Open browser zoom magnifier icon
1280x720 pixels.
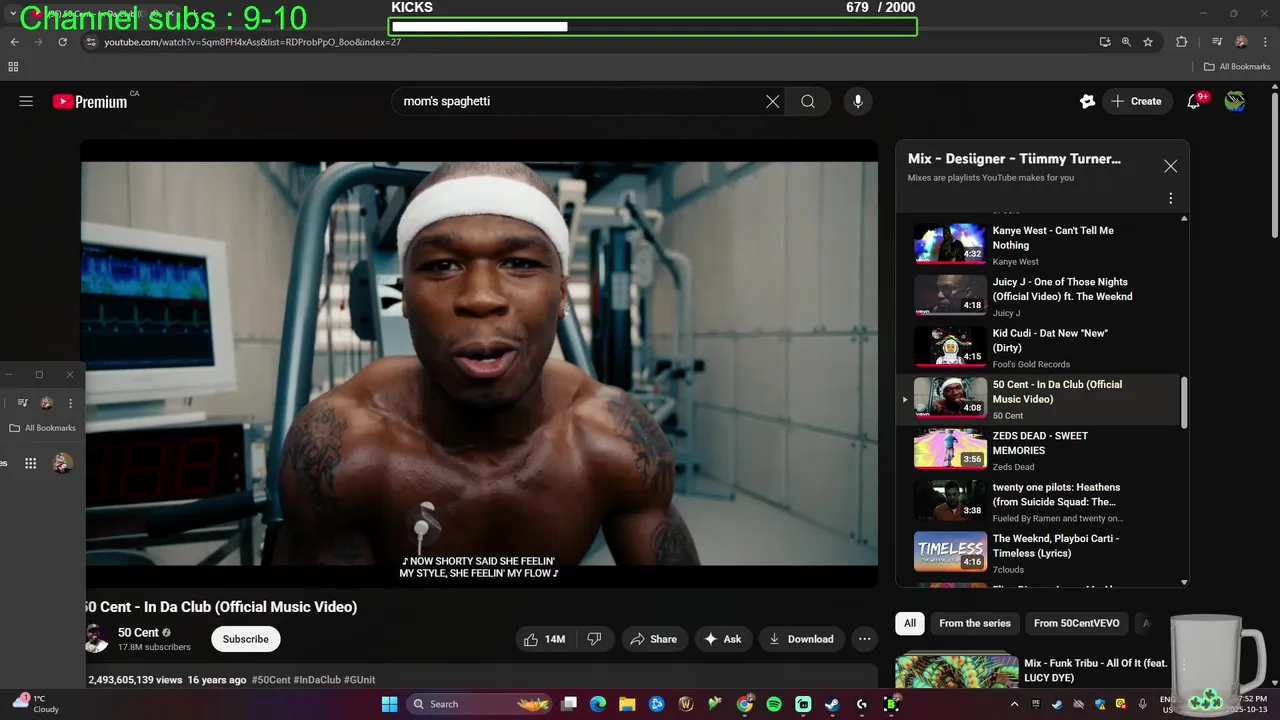(1126, 42)
